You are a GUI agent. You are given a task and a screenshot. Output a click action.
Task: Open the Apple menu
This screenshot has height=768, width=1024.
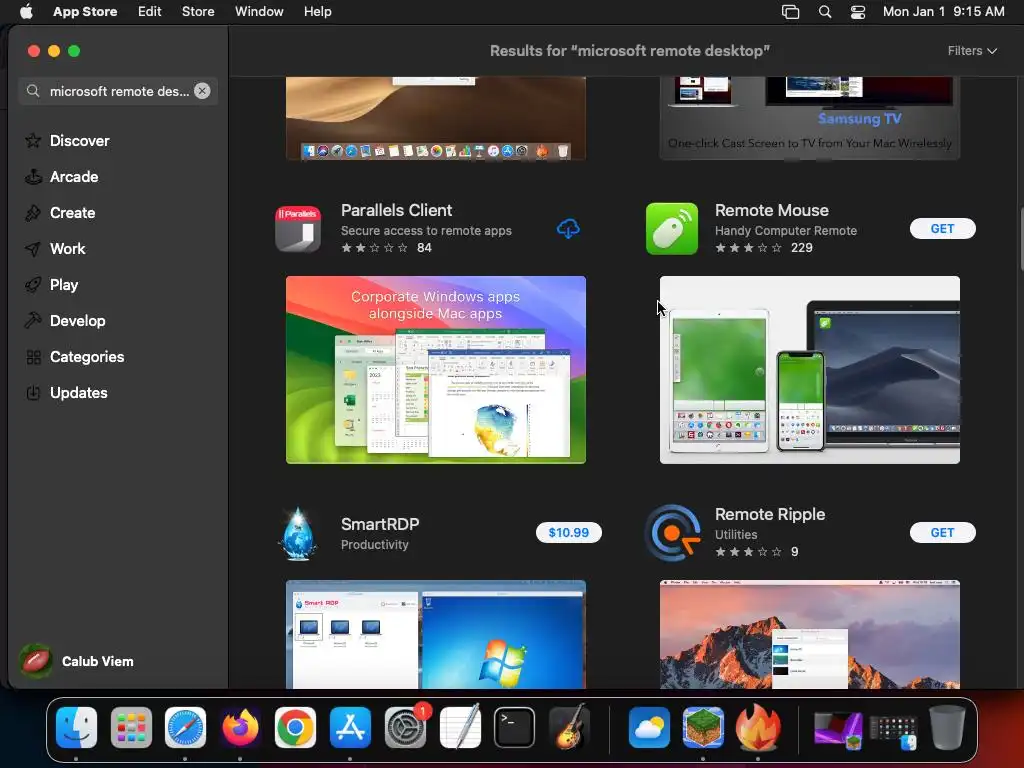26,12
